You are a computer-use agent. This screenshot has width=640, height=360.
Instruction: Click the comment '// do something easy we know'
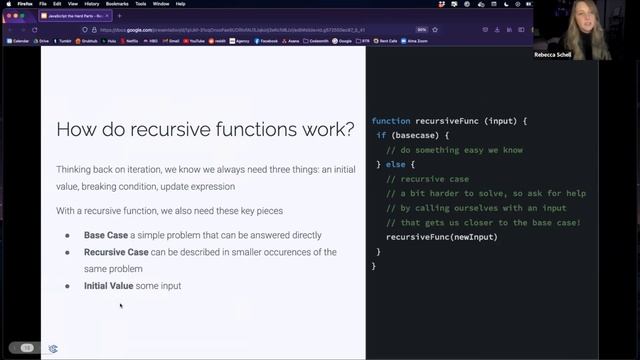click(454, 150)
